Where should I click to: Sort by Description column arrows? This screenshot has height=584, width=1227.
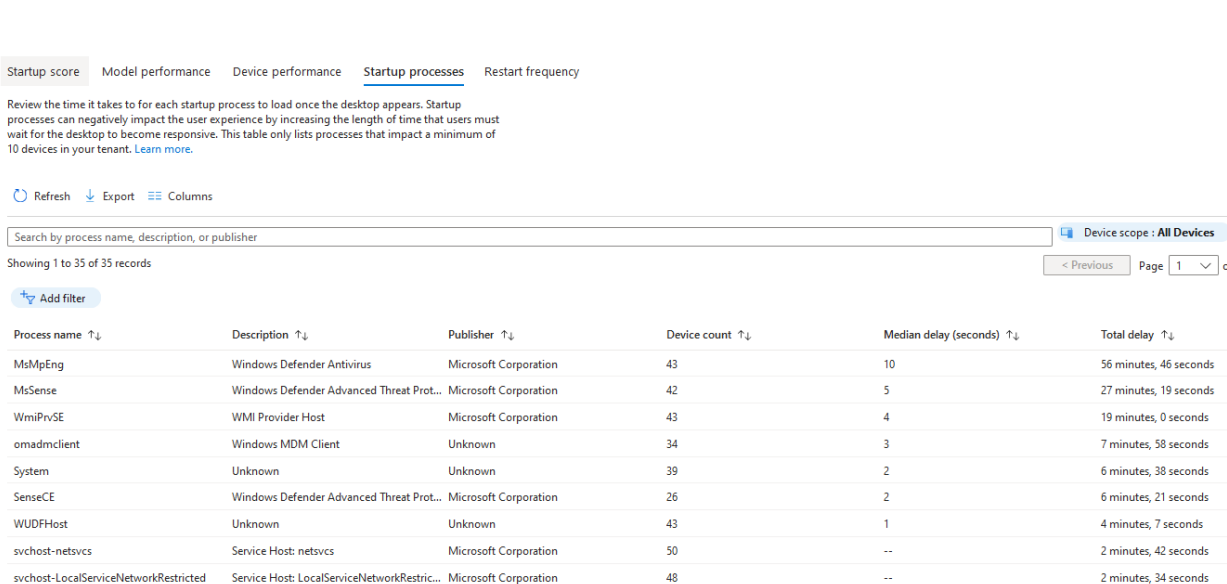click(x=297, y=334)
